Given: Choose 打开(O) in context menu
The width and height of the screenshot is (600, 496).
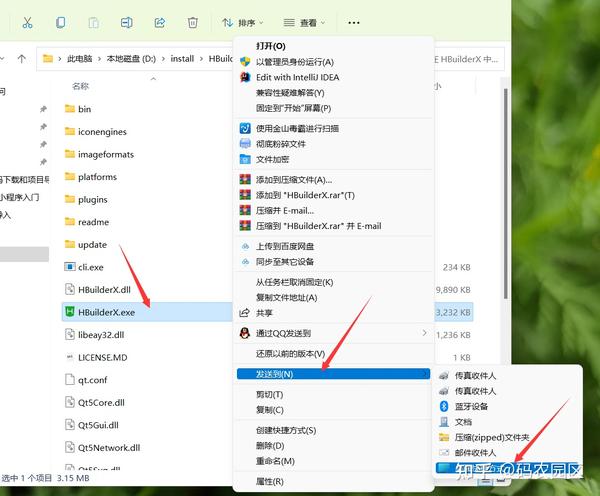Looking at the screenshot, I should (334, 46).
